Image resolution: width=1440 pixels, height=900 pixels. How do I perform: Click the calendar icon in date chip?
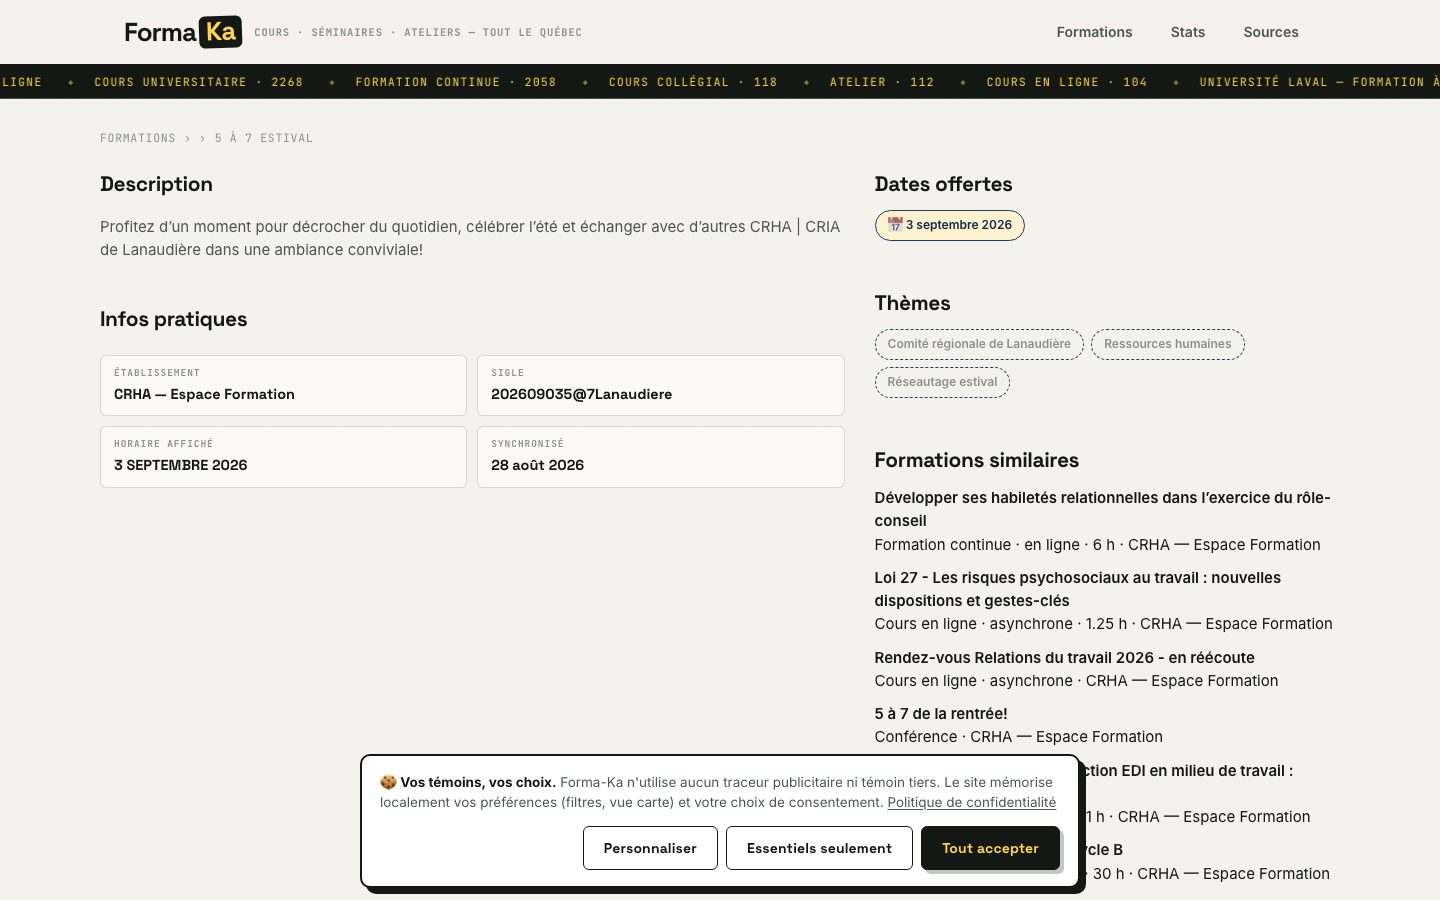(895, 225)
